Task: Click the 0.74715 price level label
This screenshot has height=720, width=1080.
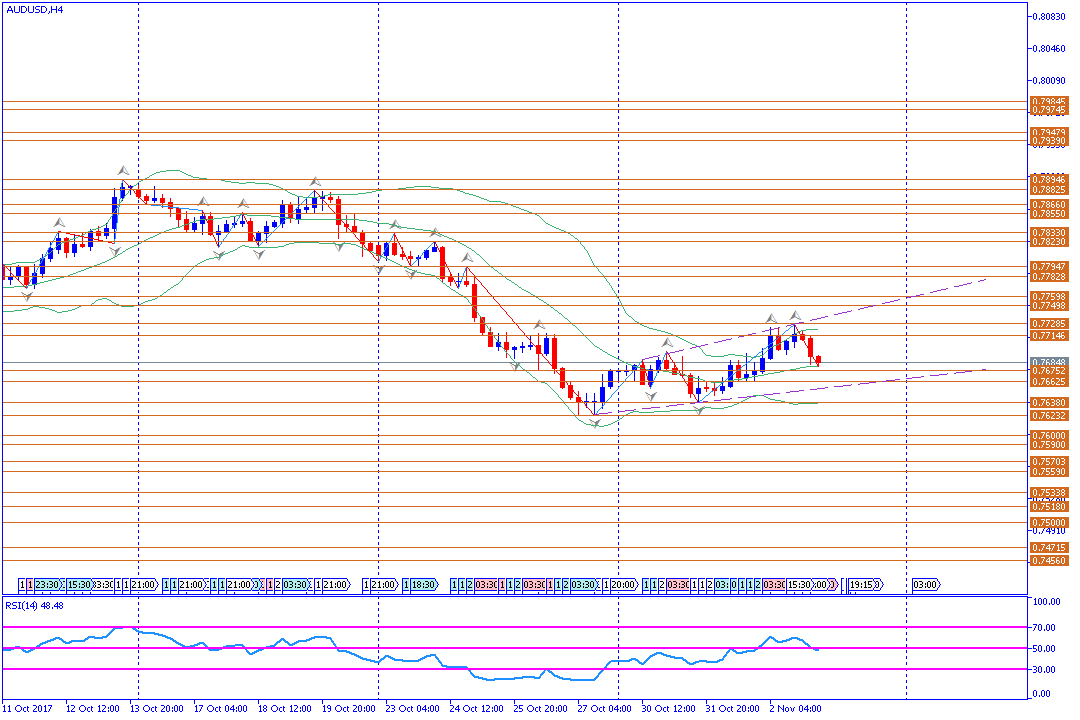Action: click(x=1049, y=548)
